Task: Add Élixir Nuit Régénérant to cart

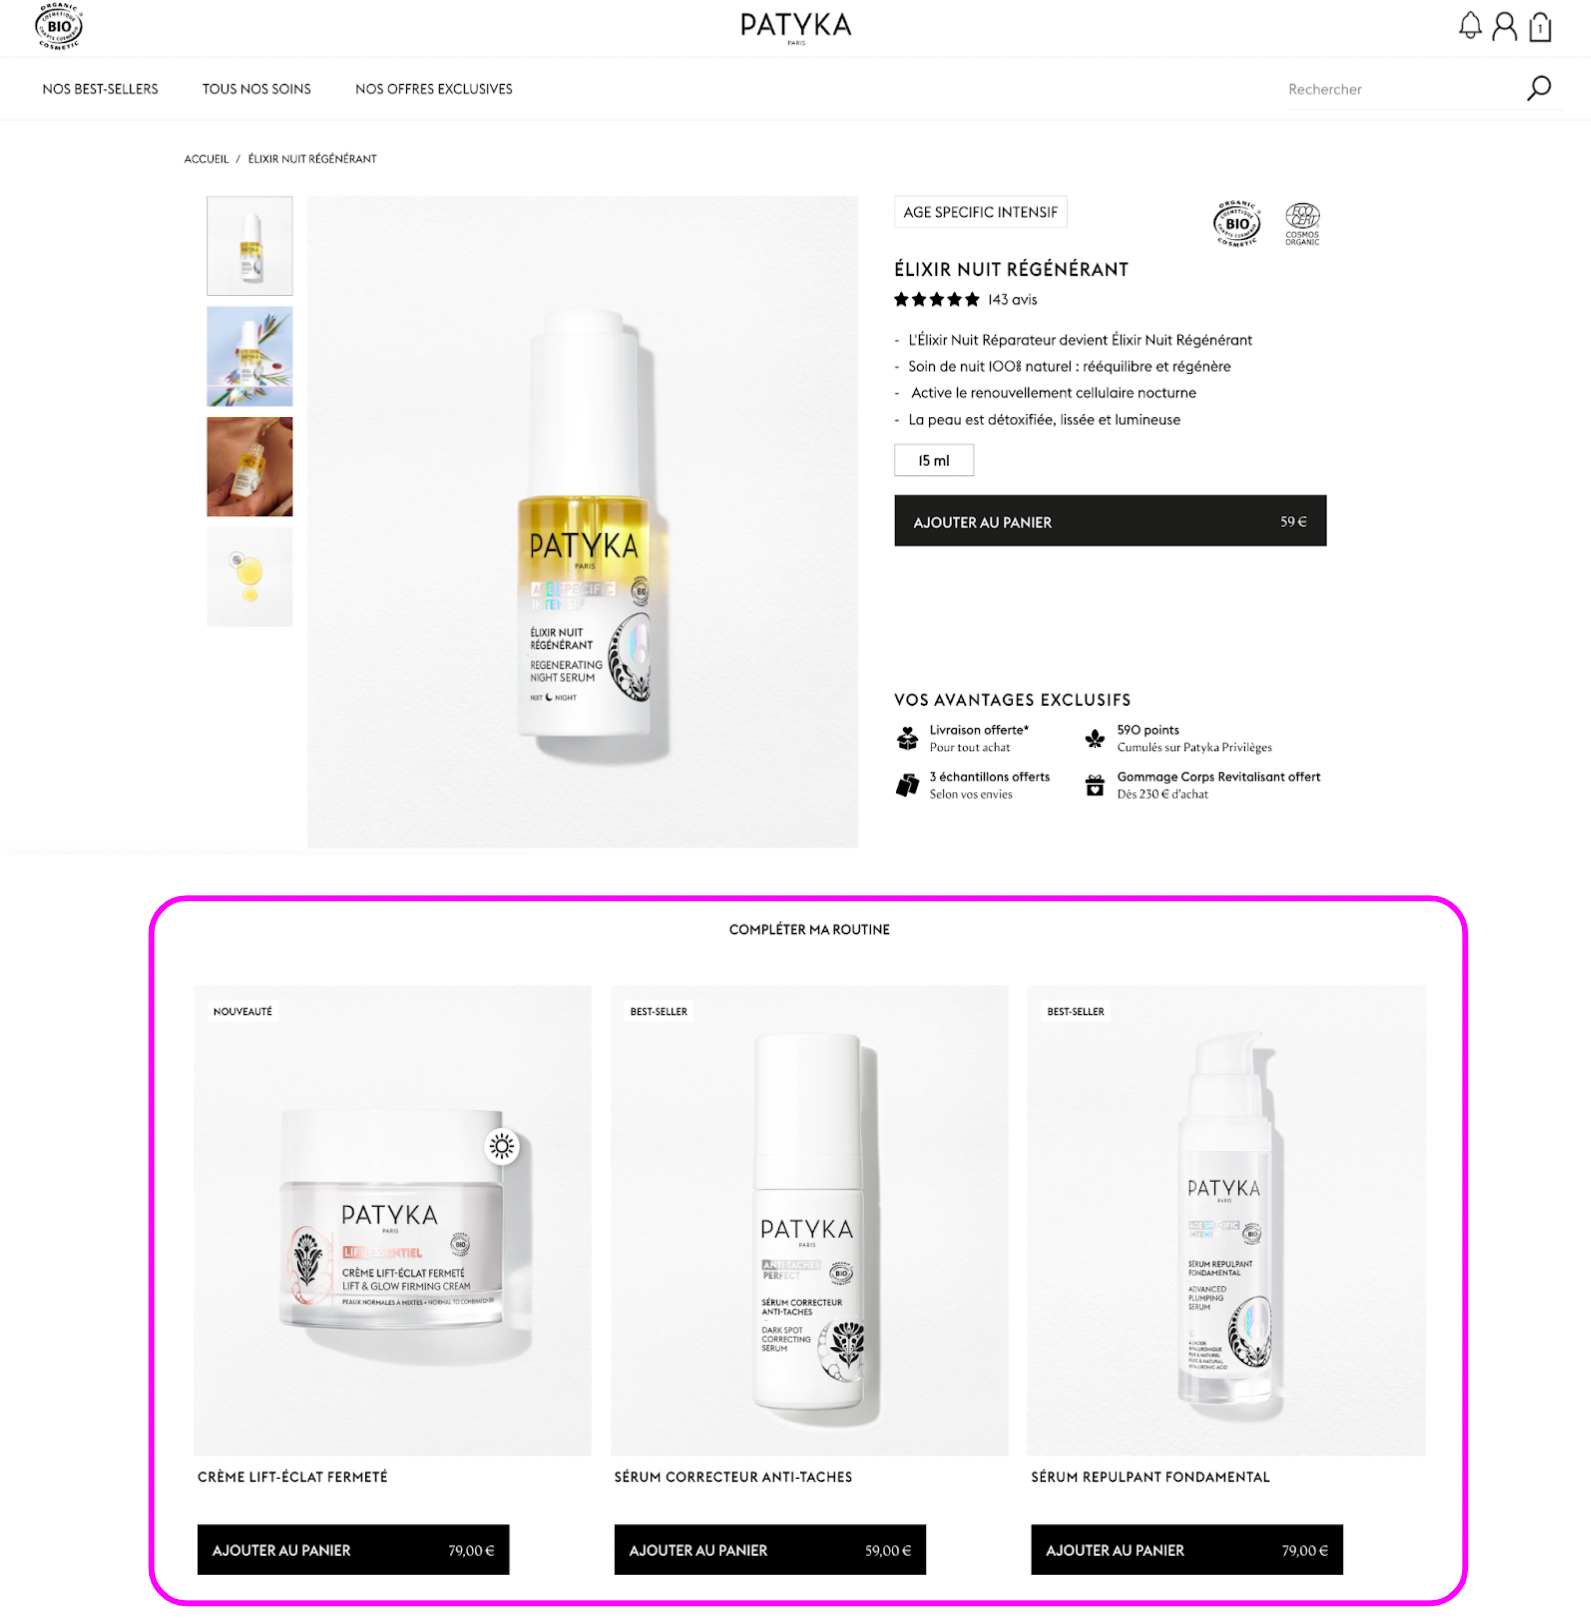Action: coord(1110,521)
